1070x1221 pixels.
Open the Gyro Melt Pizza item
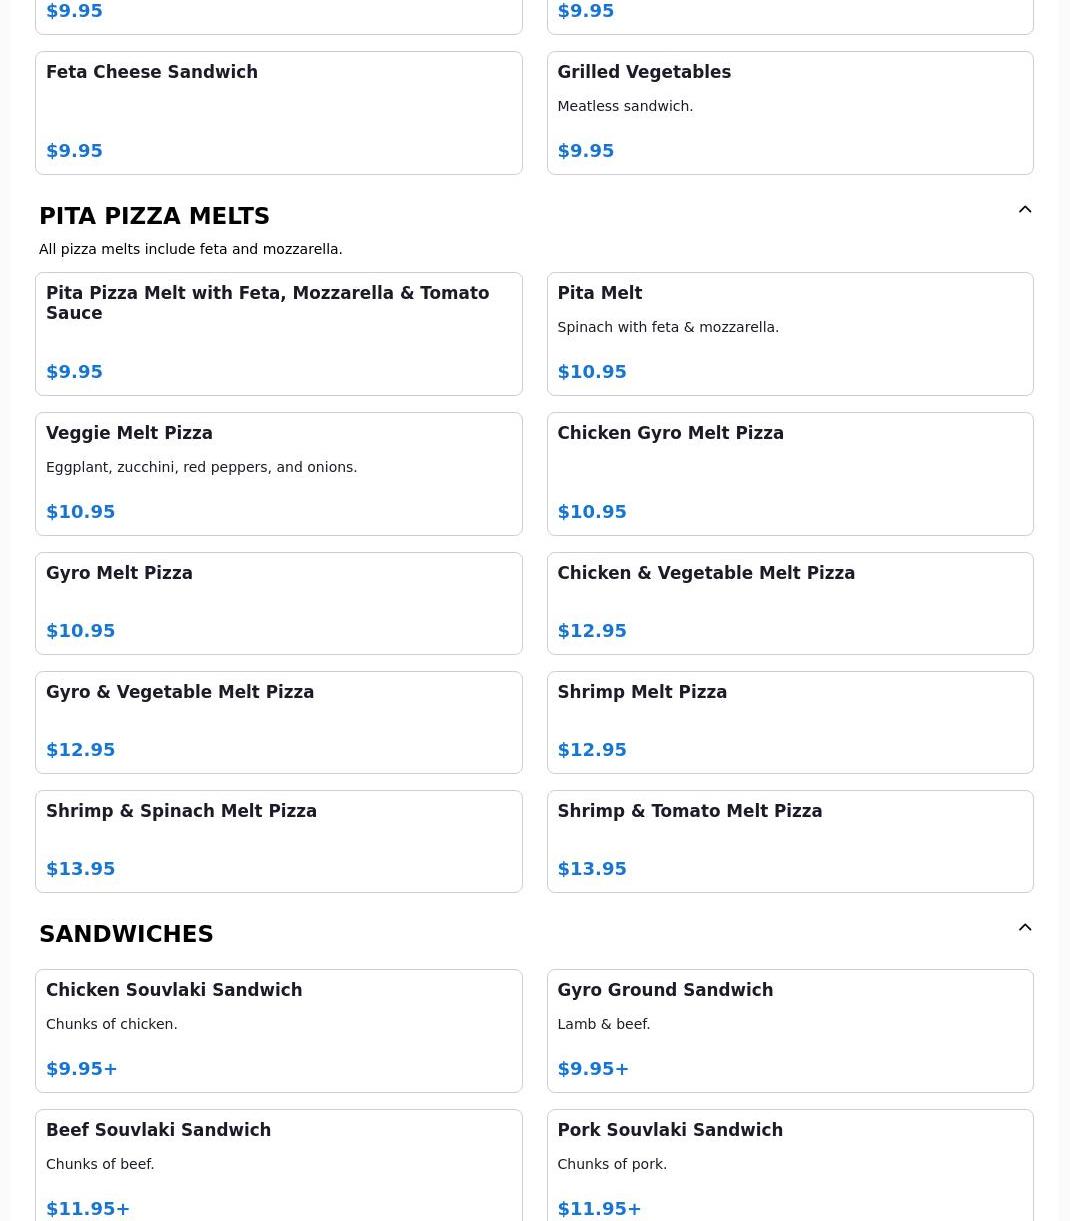(278, 604)
